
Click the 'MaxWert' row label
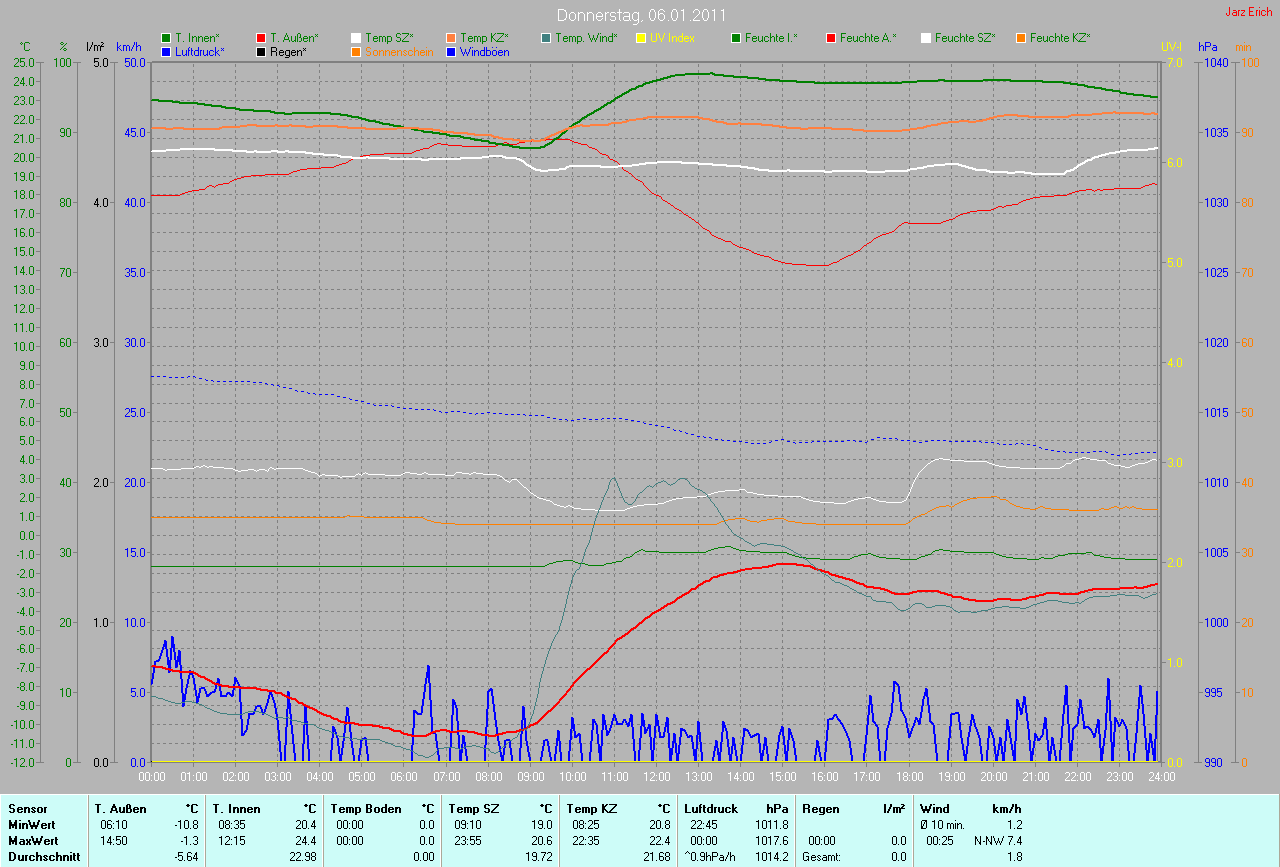[34, 841]
